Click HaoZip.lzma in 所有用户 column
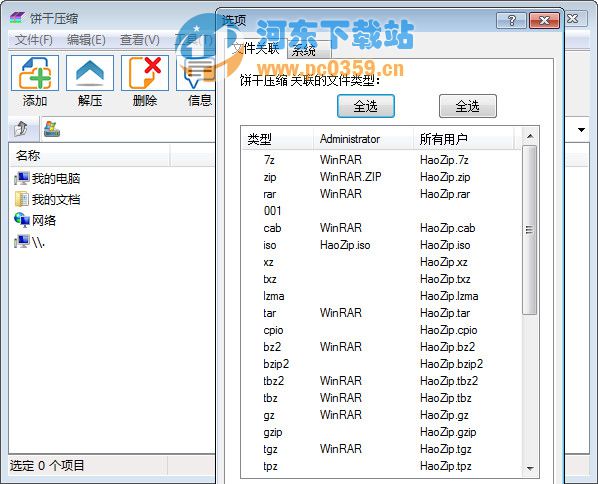 click(449, 296)
